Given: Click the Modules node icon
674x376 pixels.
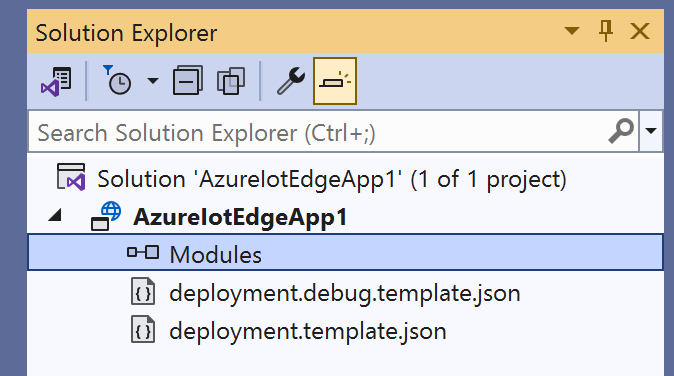Looking at the screenshot, I should (x=143, y=253).
